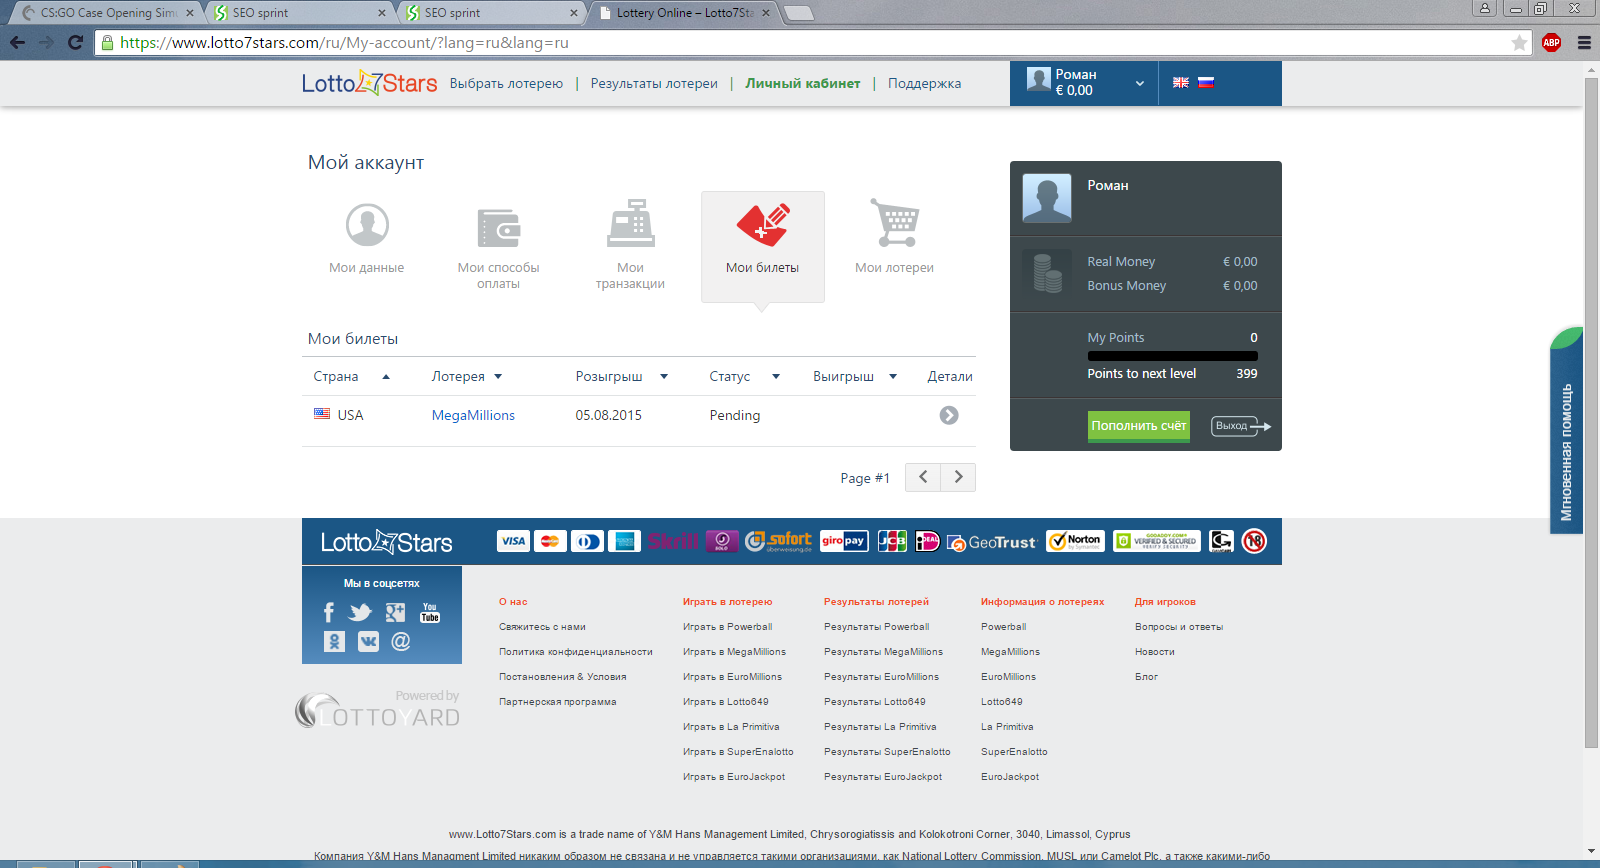Reload the page in browser
The height and width of the screenshot is (868, 1600).
(x=75, y=42)
